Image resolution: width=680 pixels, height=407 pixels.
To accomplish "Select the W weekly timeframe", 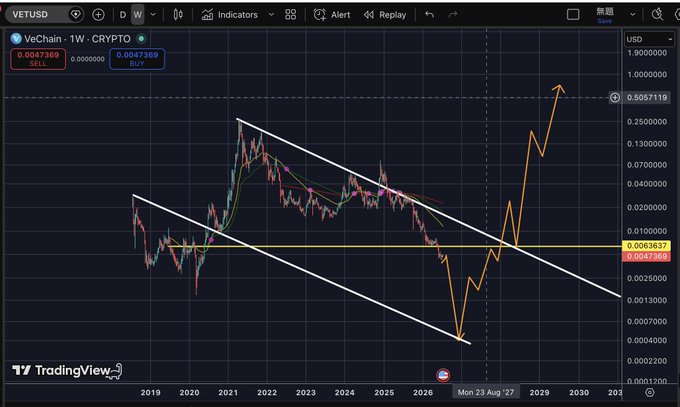I will coord(137,15).
